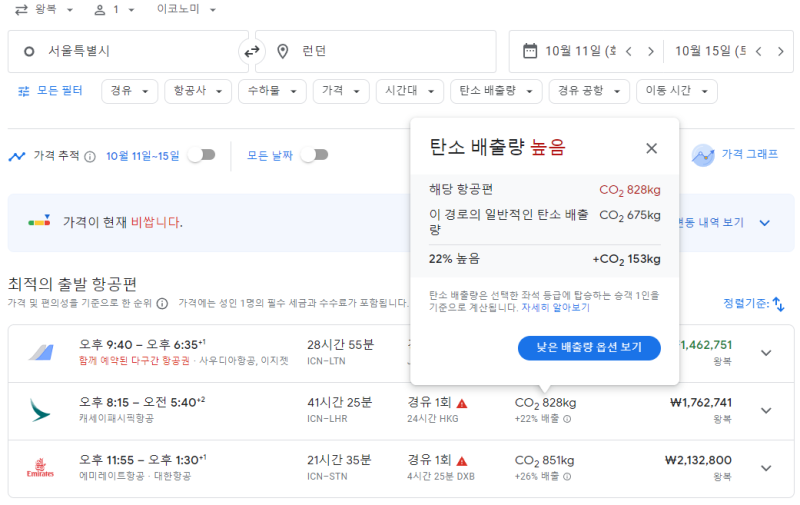Open 경유 stops filter
800x505 pixels.
(130, 91)
